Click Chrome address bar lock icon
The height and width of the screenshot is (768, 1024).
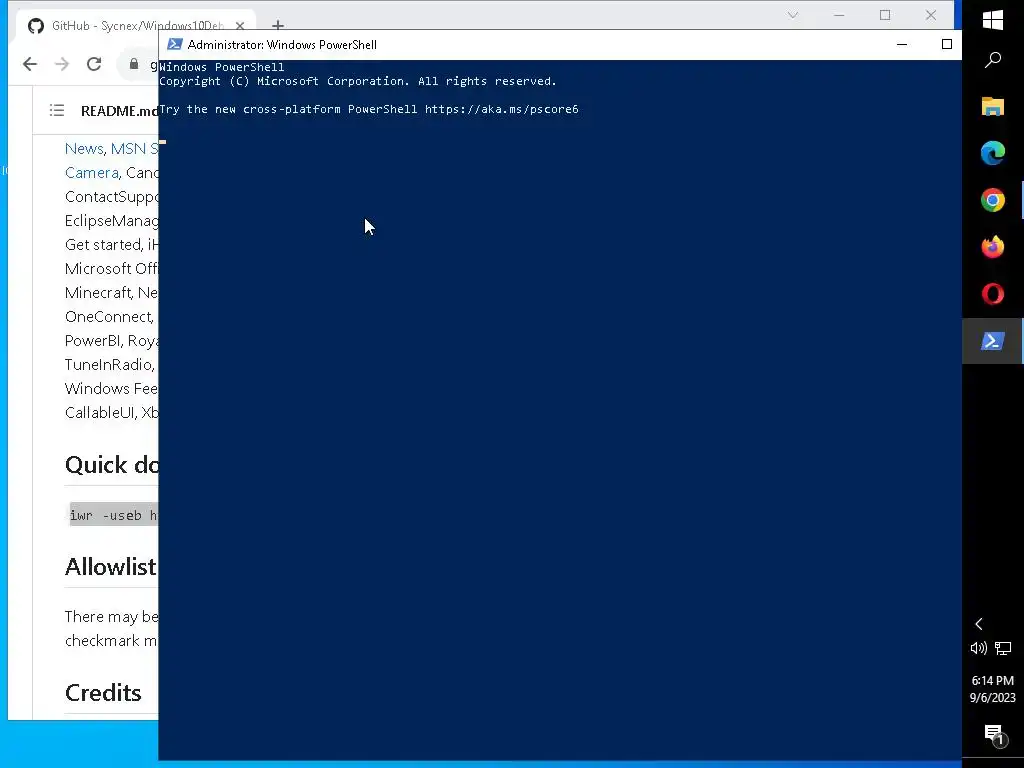[x=134, y=64]
